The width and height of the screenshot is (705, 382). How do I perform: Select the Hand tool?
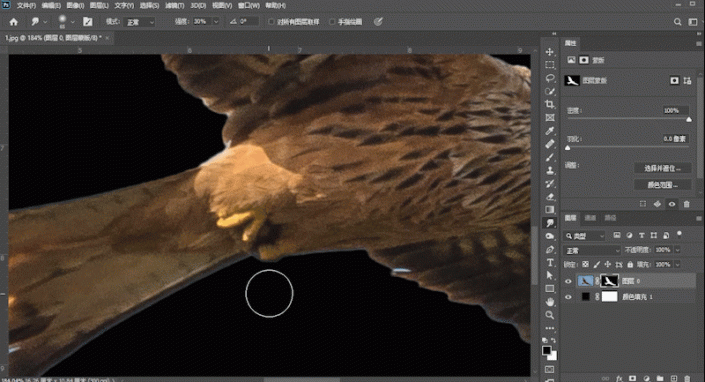(549, 302)
